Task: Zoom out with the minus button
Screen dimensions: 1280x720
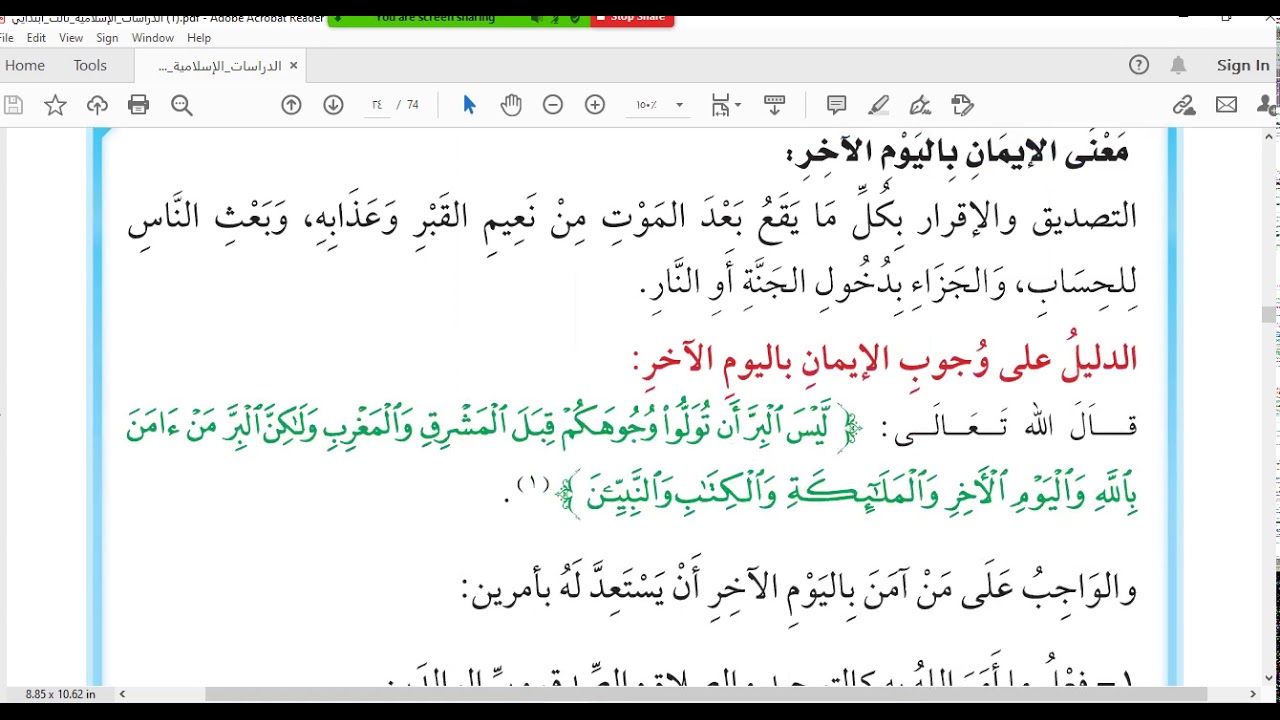Action: (553, 105)
